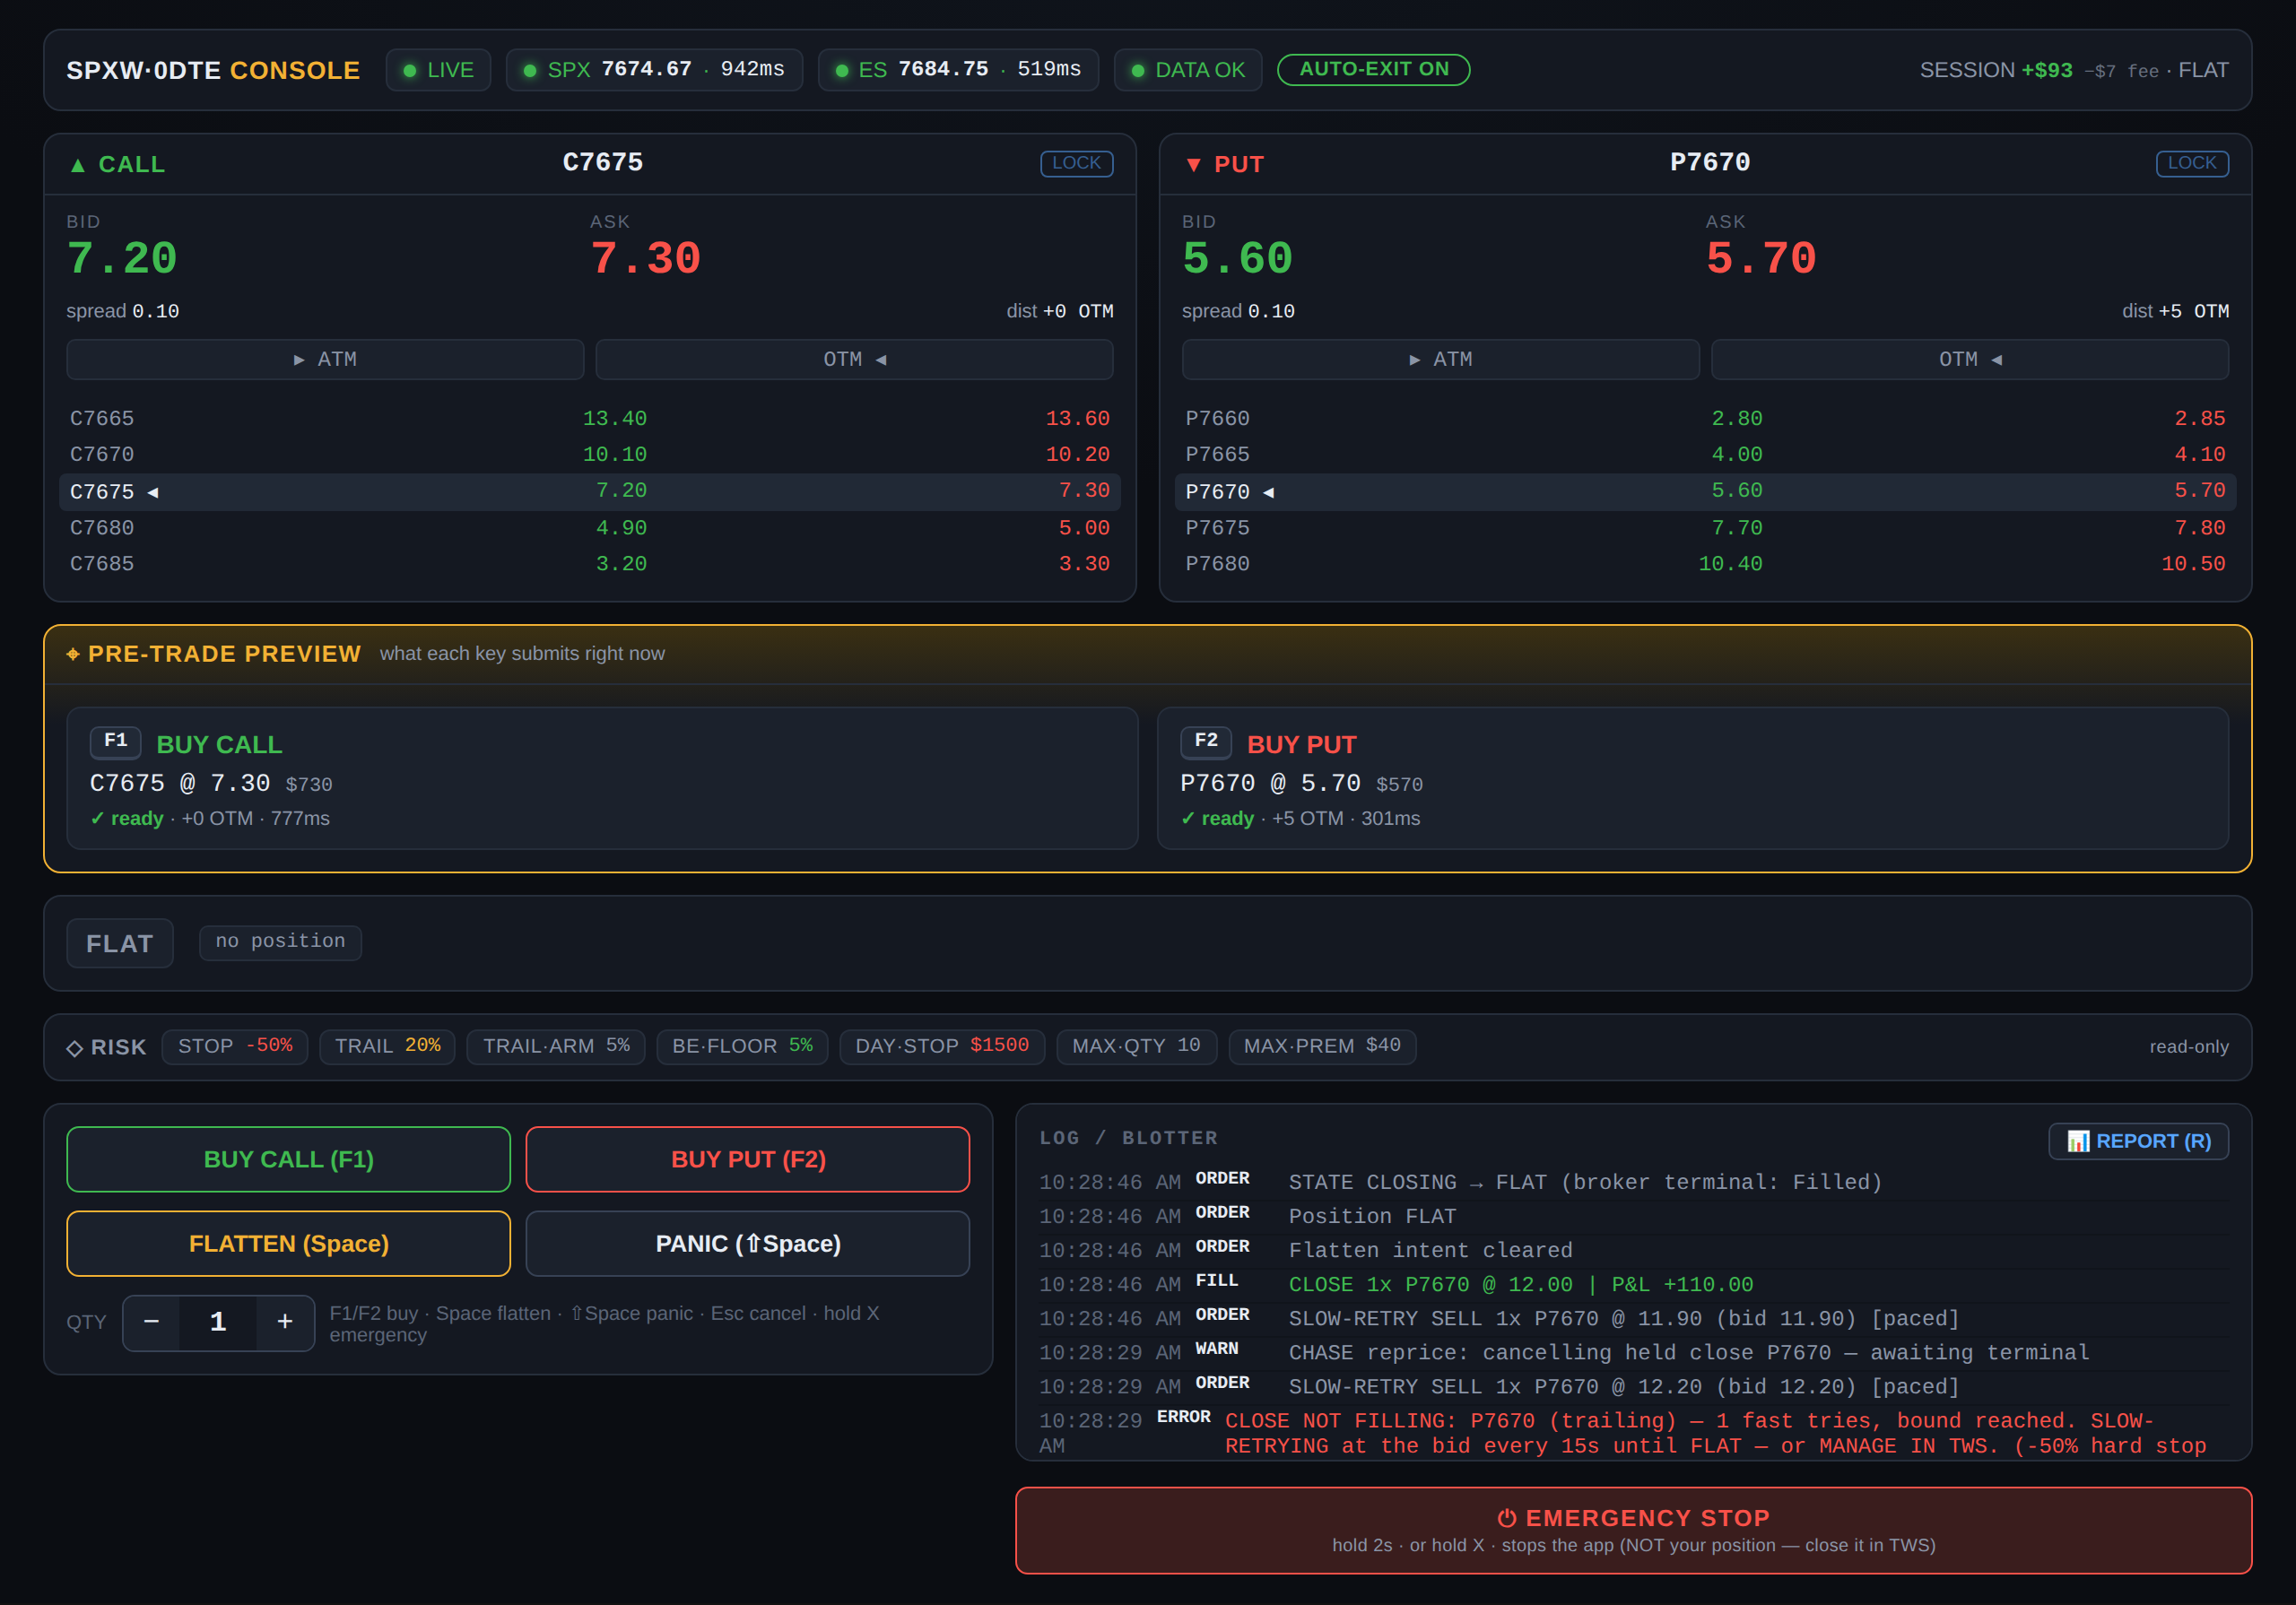Click the Flatten intent cleared log entry
Viewport: 2296px width, 1605px height.
(x=1633, y=1250)
